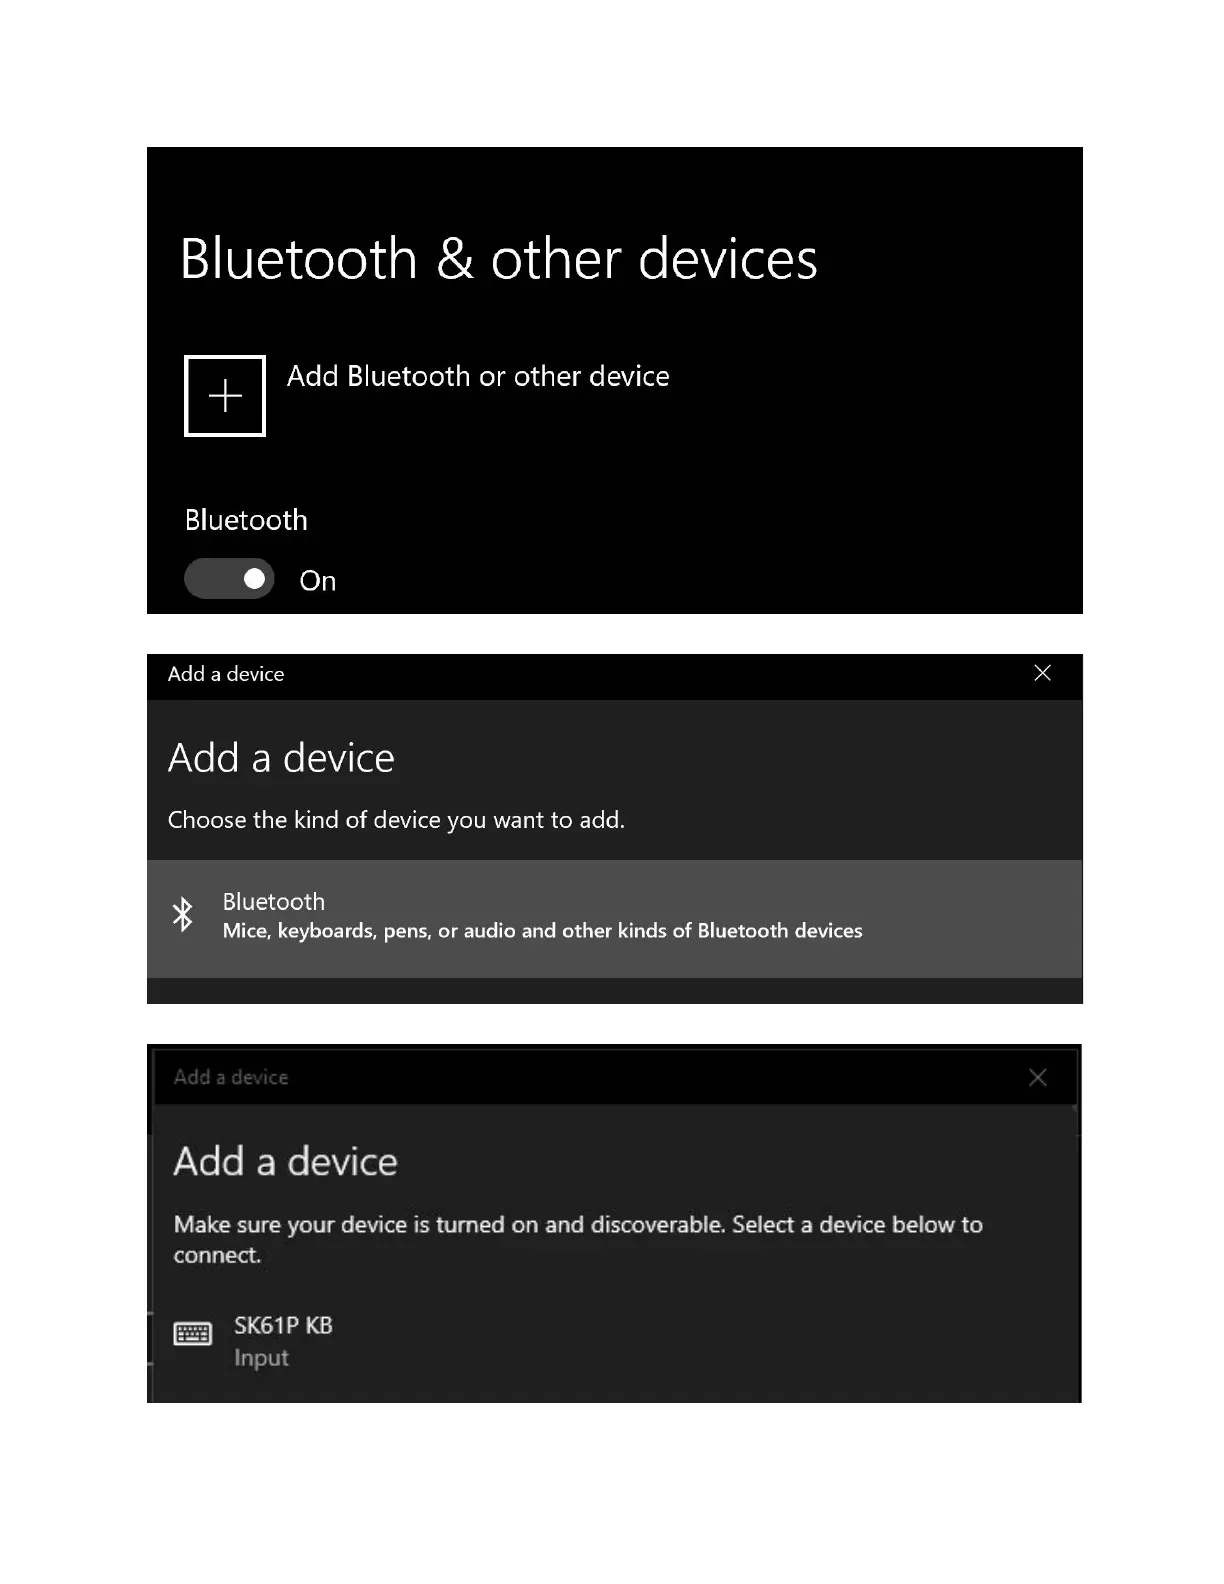Viewport: 1224px width, 1584px height.
Task: Select the SK61P KB device
Action: pos(614,1341)
